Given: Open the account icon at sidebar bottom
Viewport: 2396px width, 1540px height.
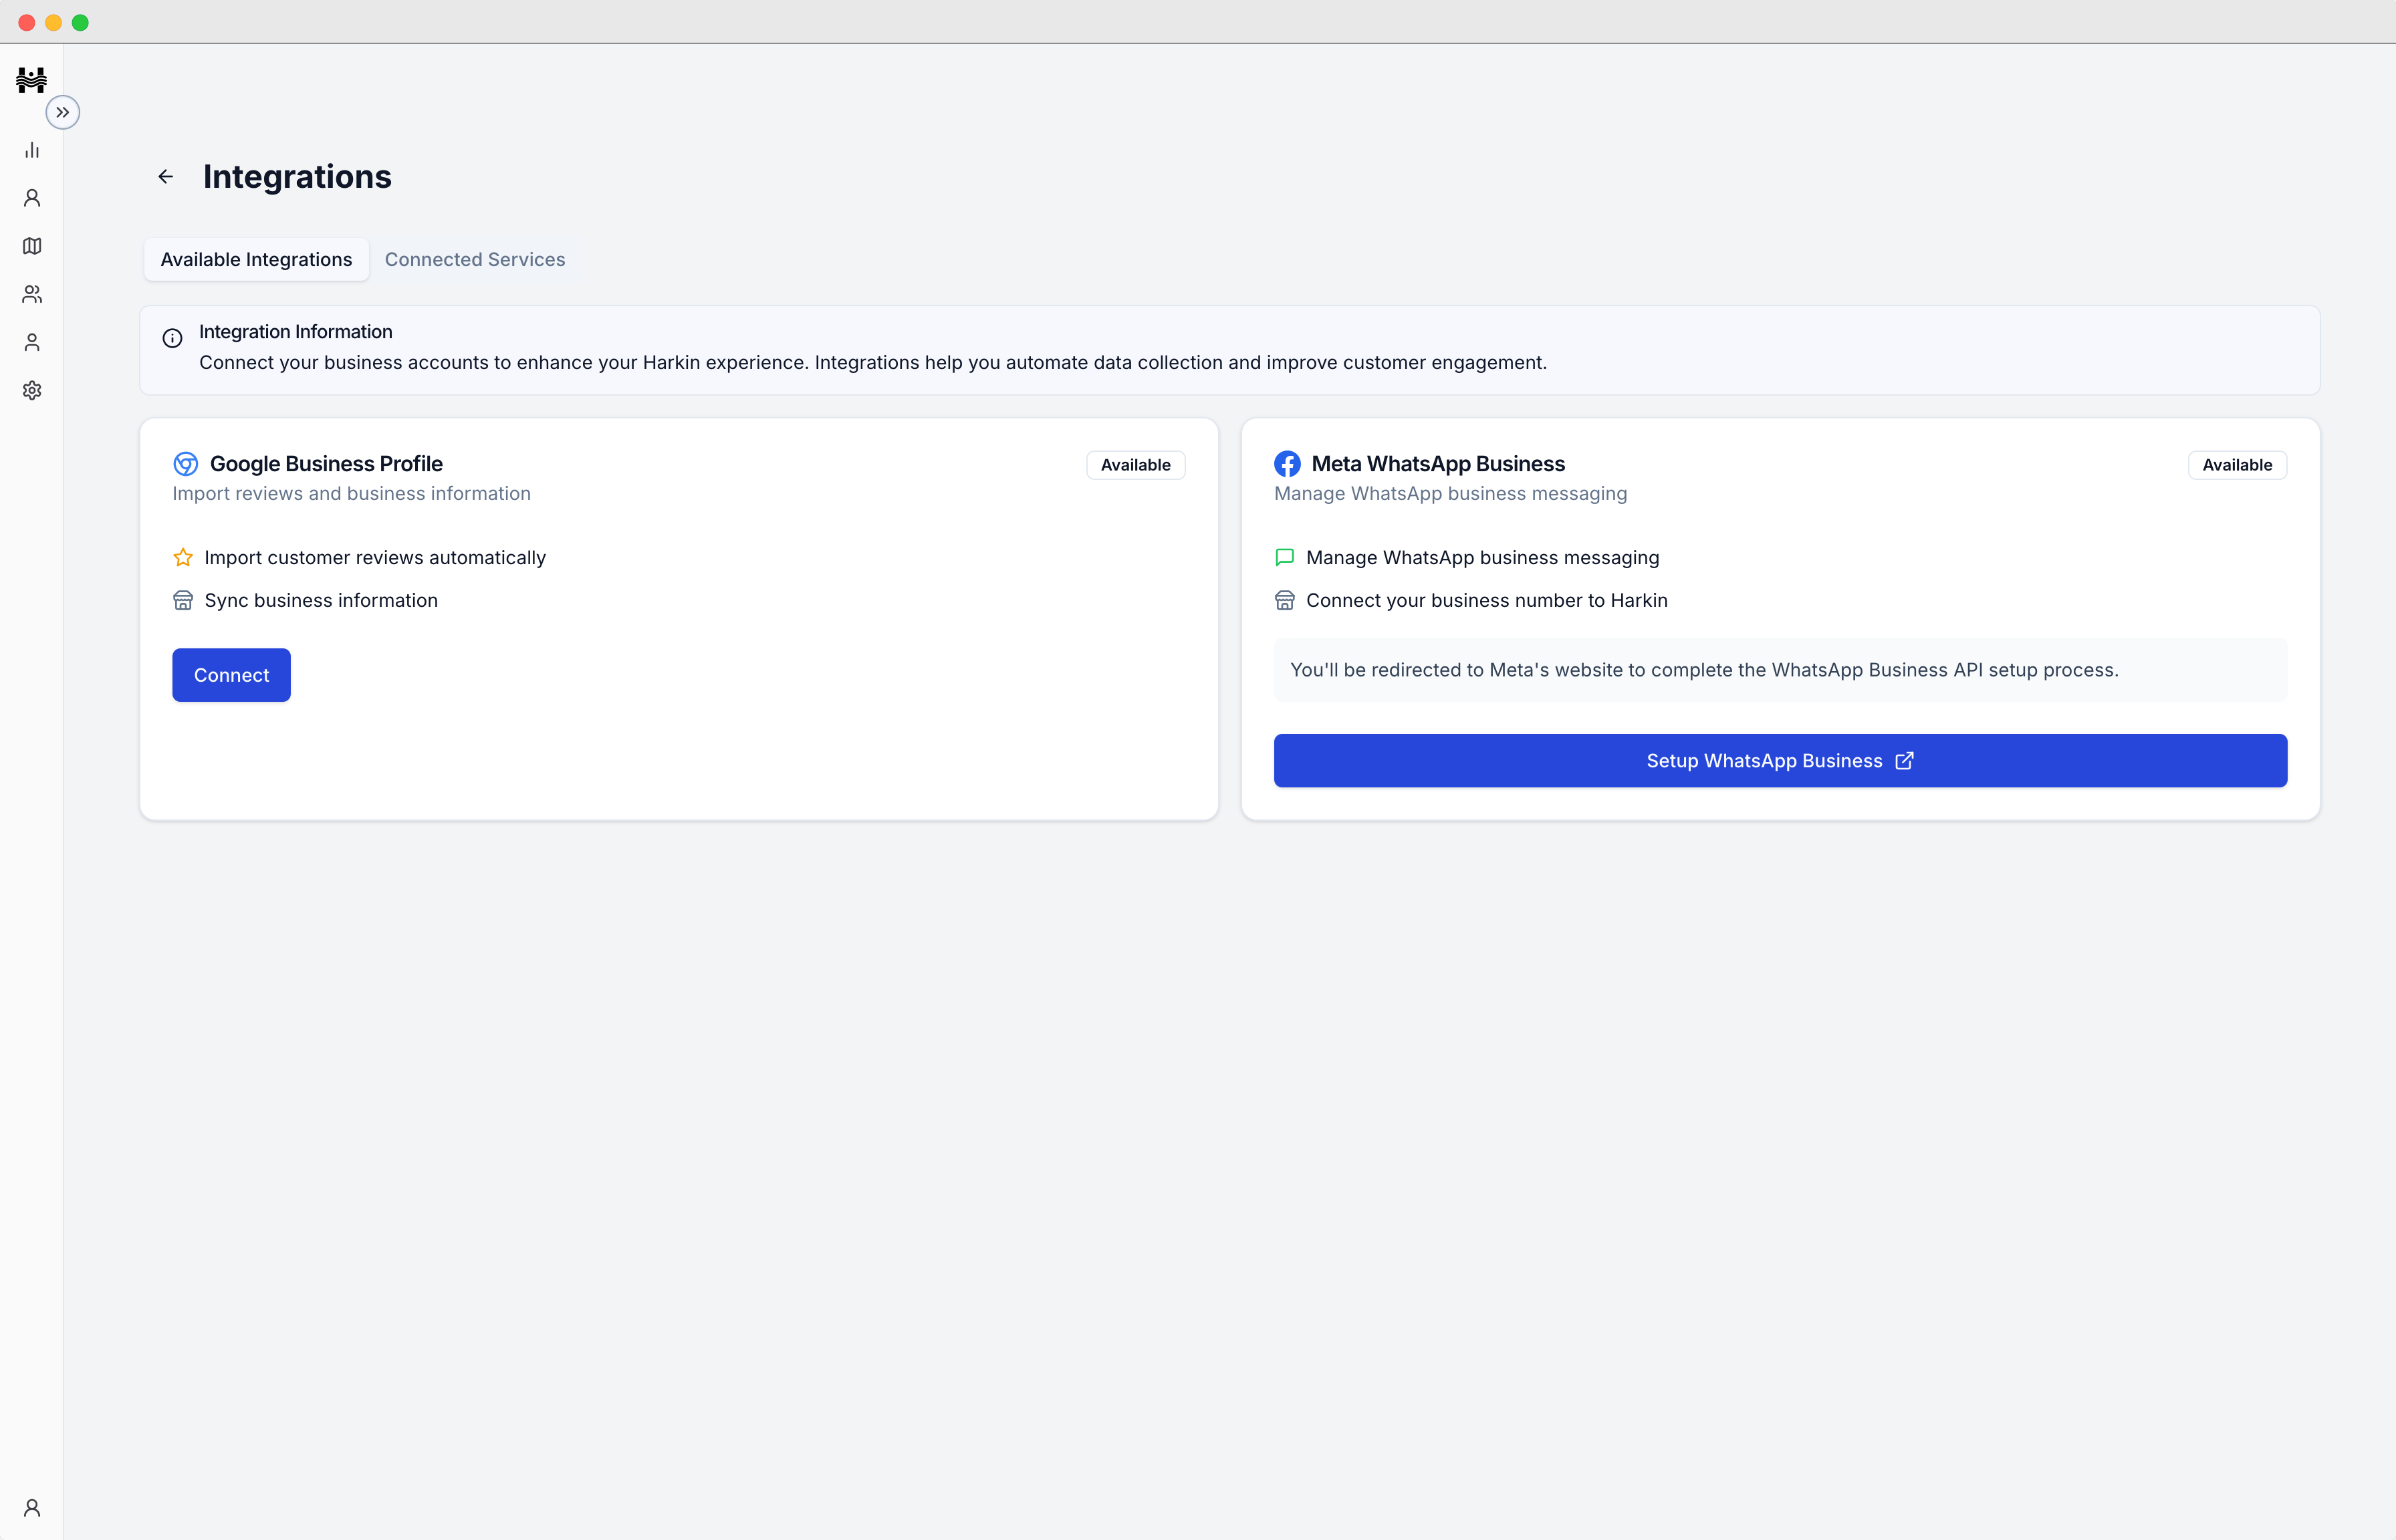Looking at the screenshot, I should [x=32, y=1507].
